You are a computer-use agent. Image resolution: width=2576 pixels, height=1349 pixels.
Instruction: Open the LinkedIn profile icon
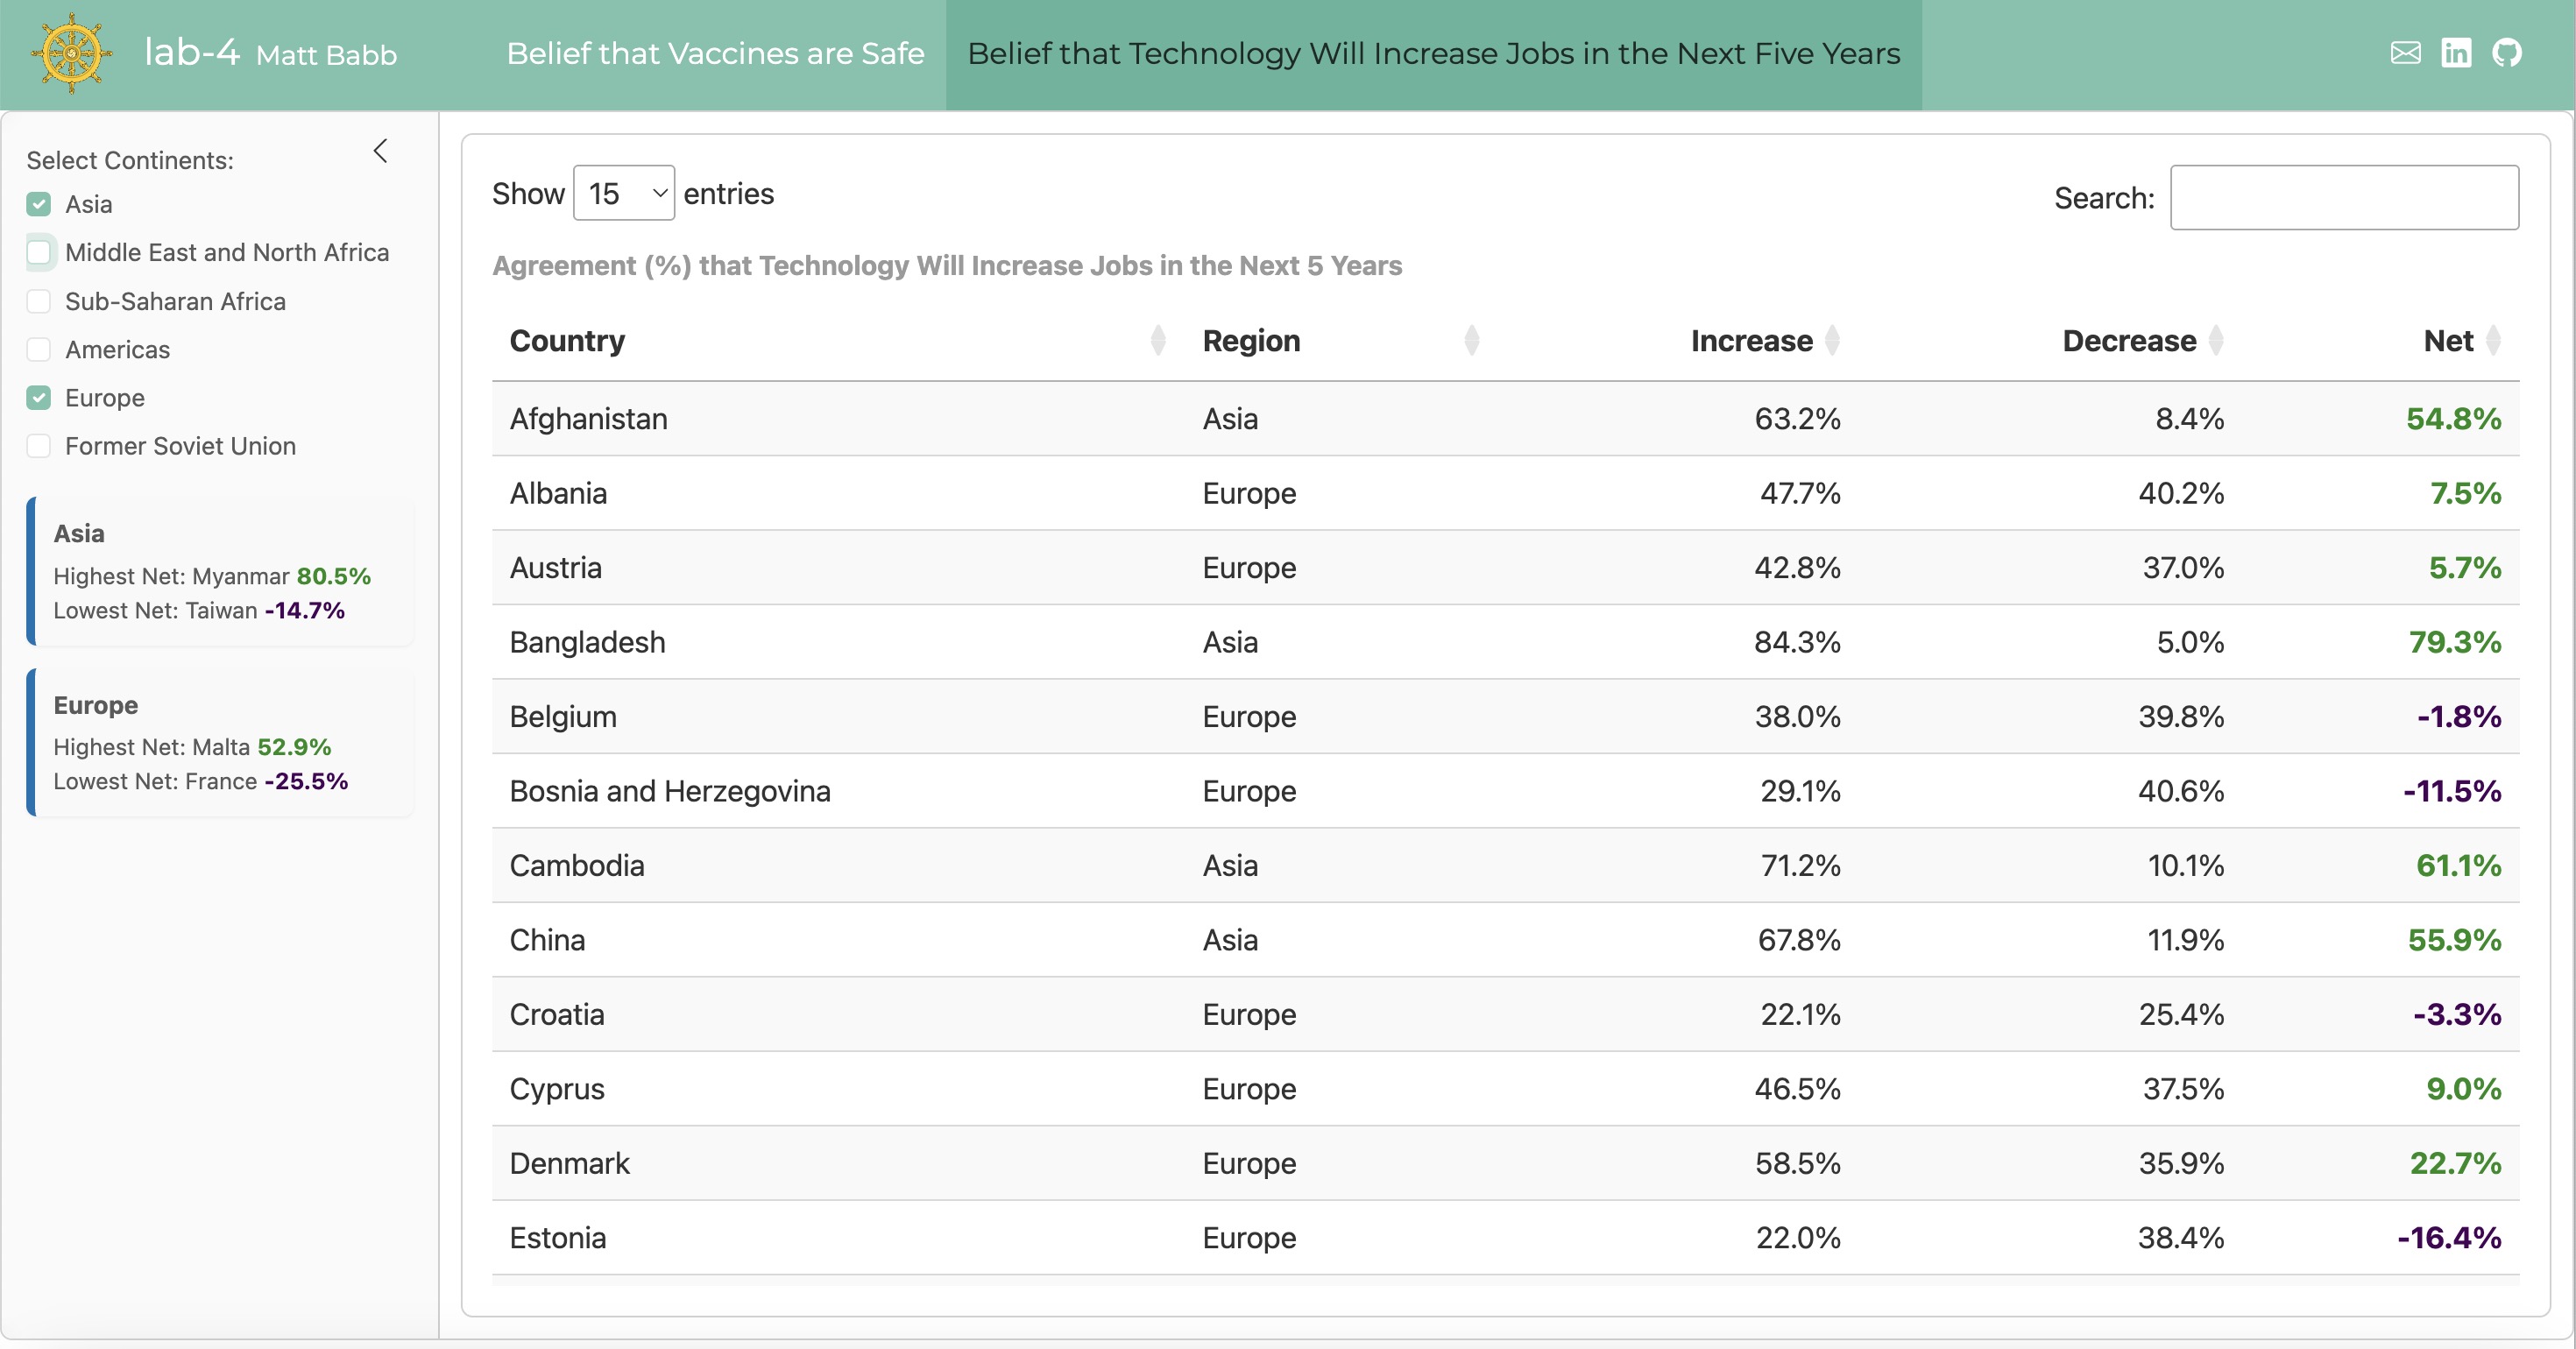coord(2456,53)
